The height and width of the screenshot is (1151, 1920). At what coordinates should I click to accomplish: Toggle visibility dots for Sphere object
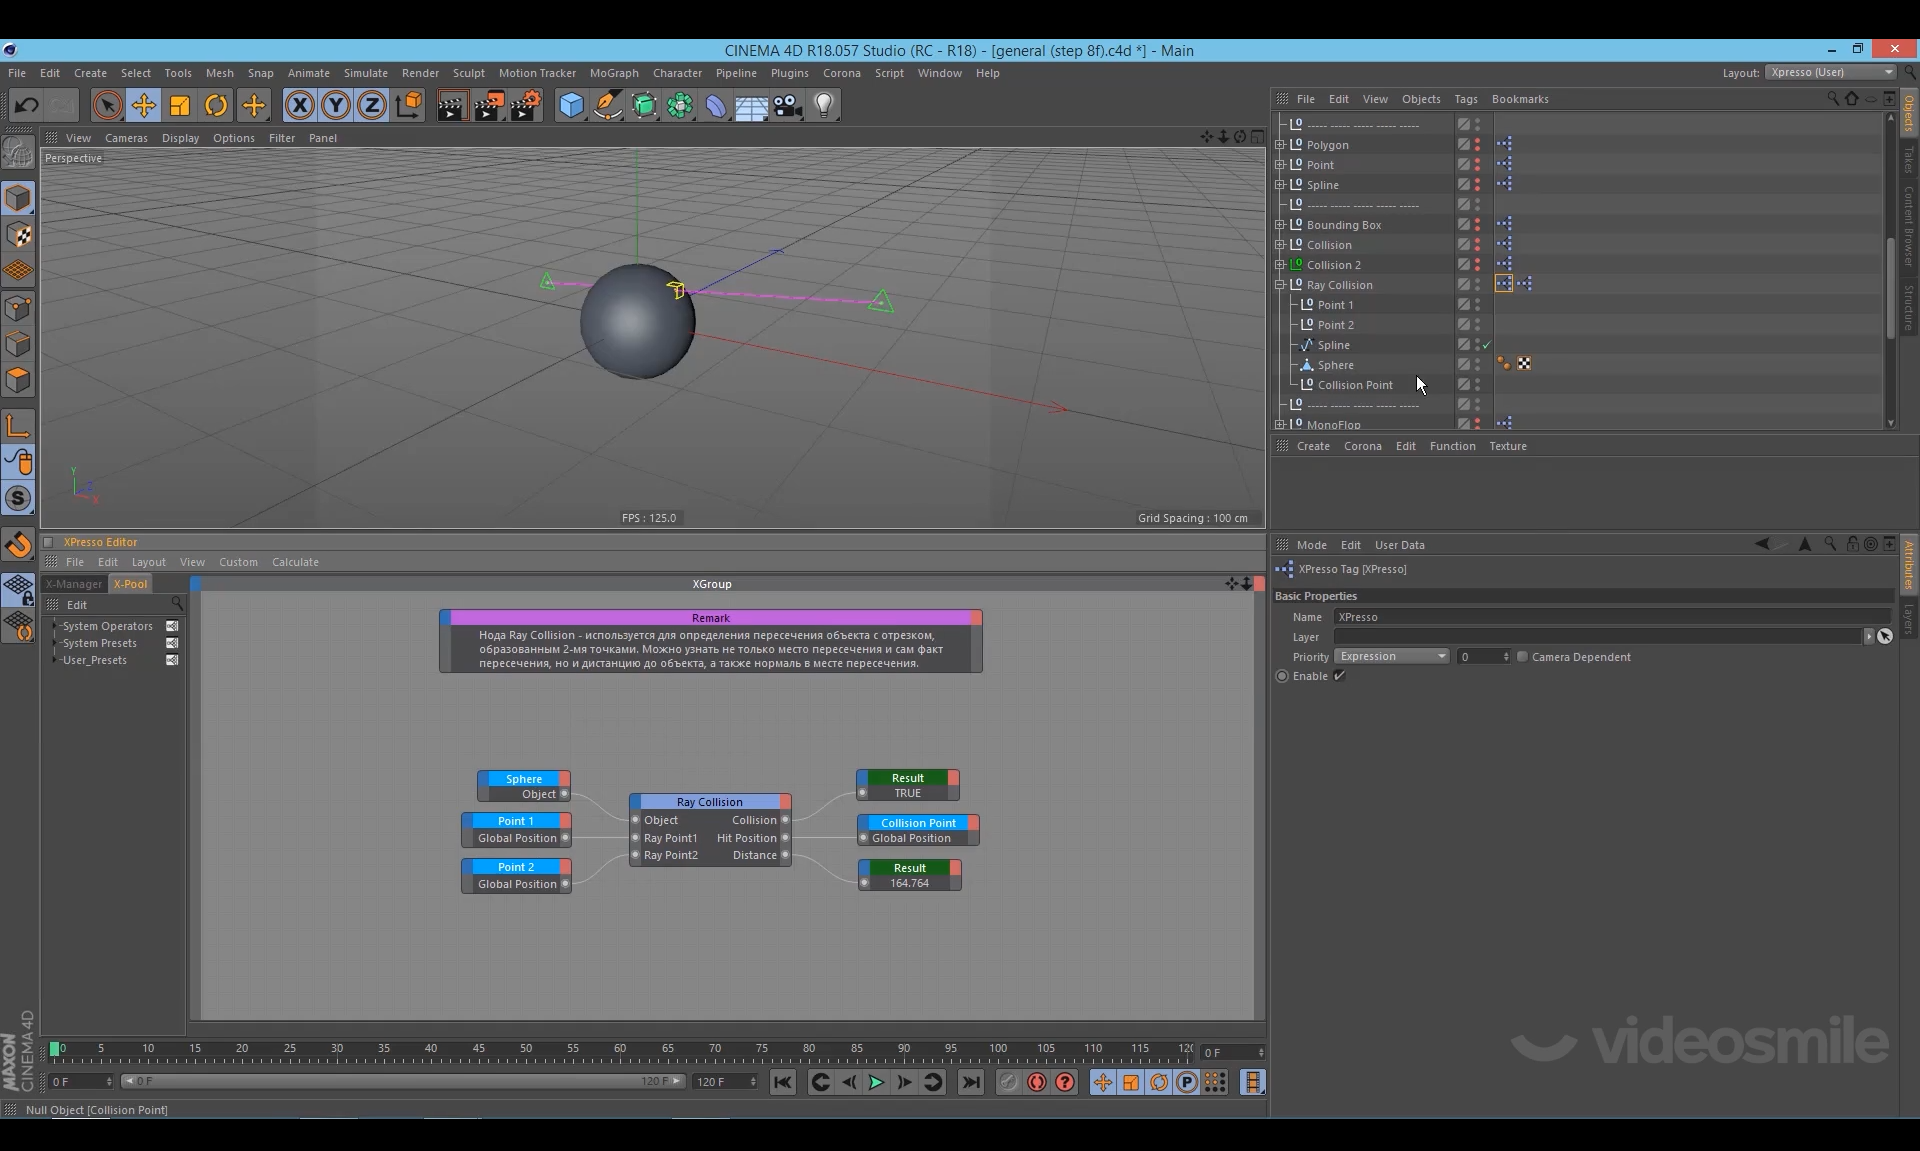point(1478,365)
